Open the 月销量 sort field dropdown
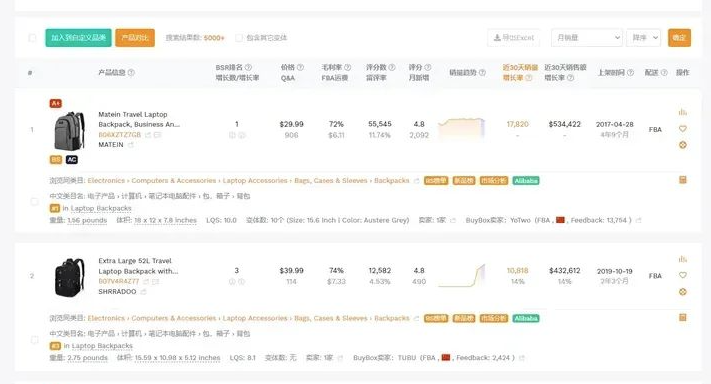Image resolution: width=711 pixels, height=384 pixels. click(587, 38)
